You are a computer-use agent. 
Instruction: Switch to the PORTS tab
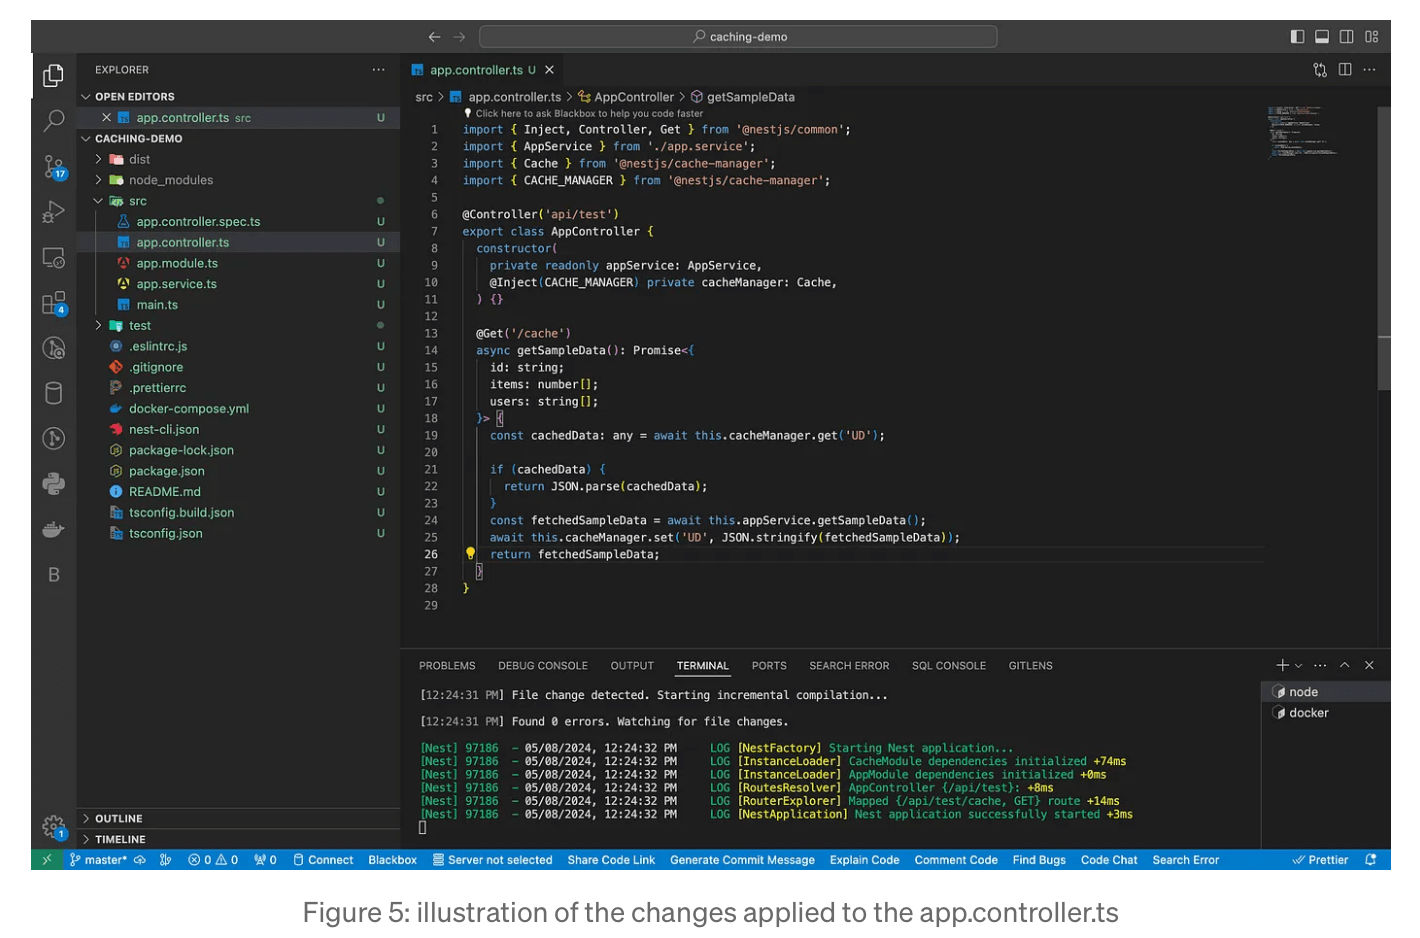(769, 666)
